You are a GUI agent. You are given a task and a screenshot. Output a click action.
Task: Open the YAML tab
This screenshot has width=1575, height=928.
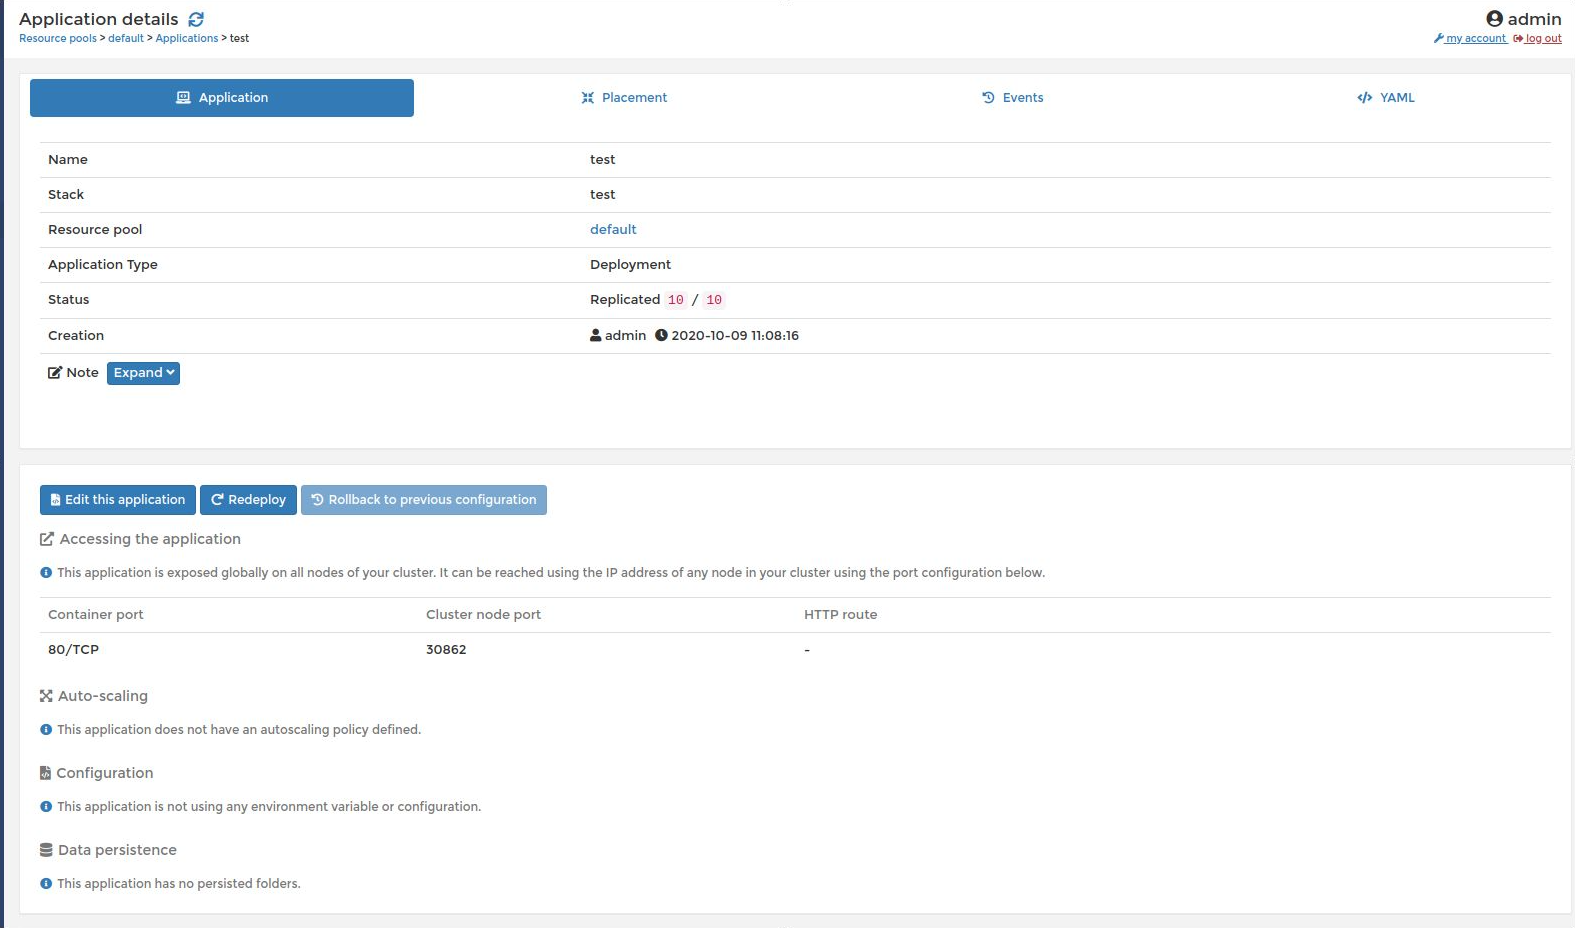[x=1386, y=98]
